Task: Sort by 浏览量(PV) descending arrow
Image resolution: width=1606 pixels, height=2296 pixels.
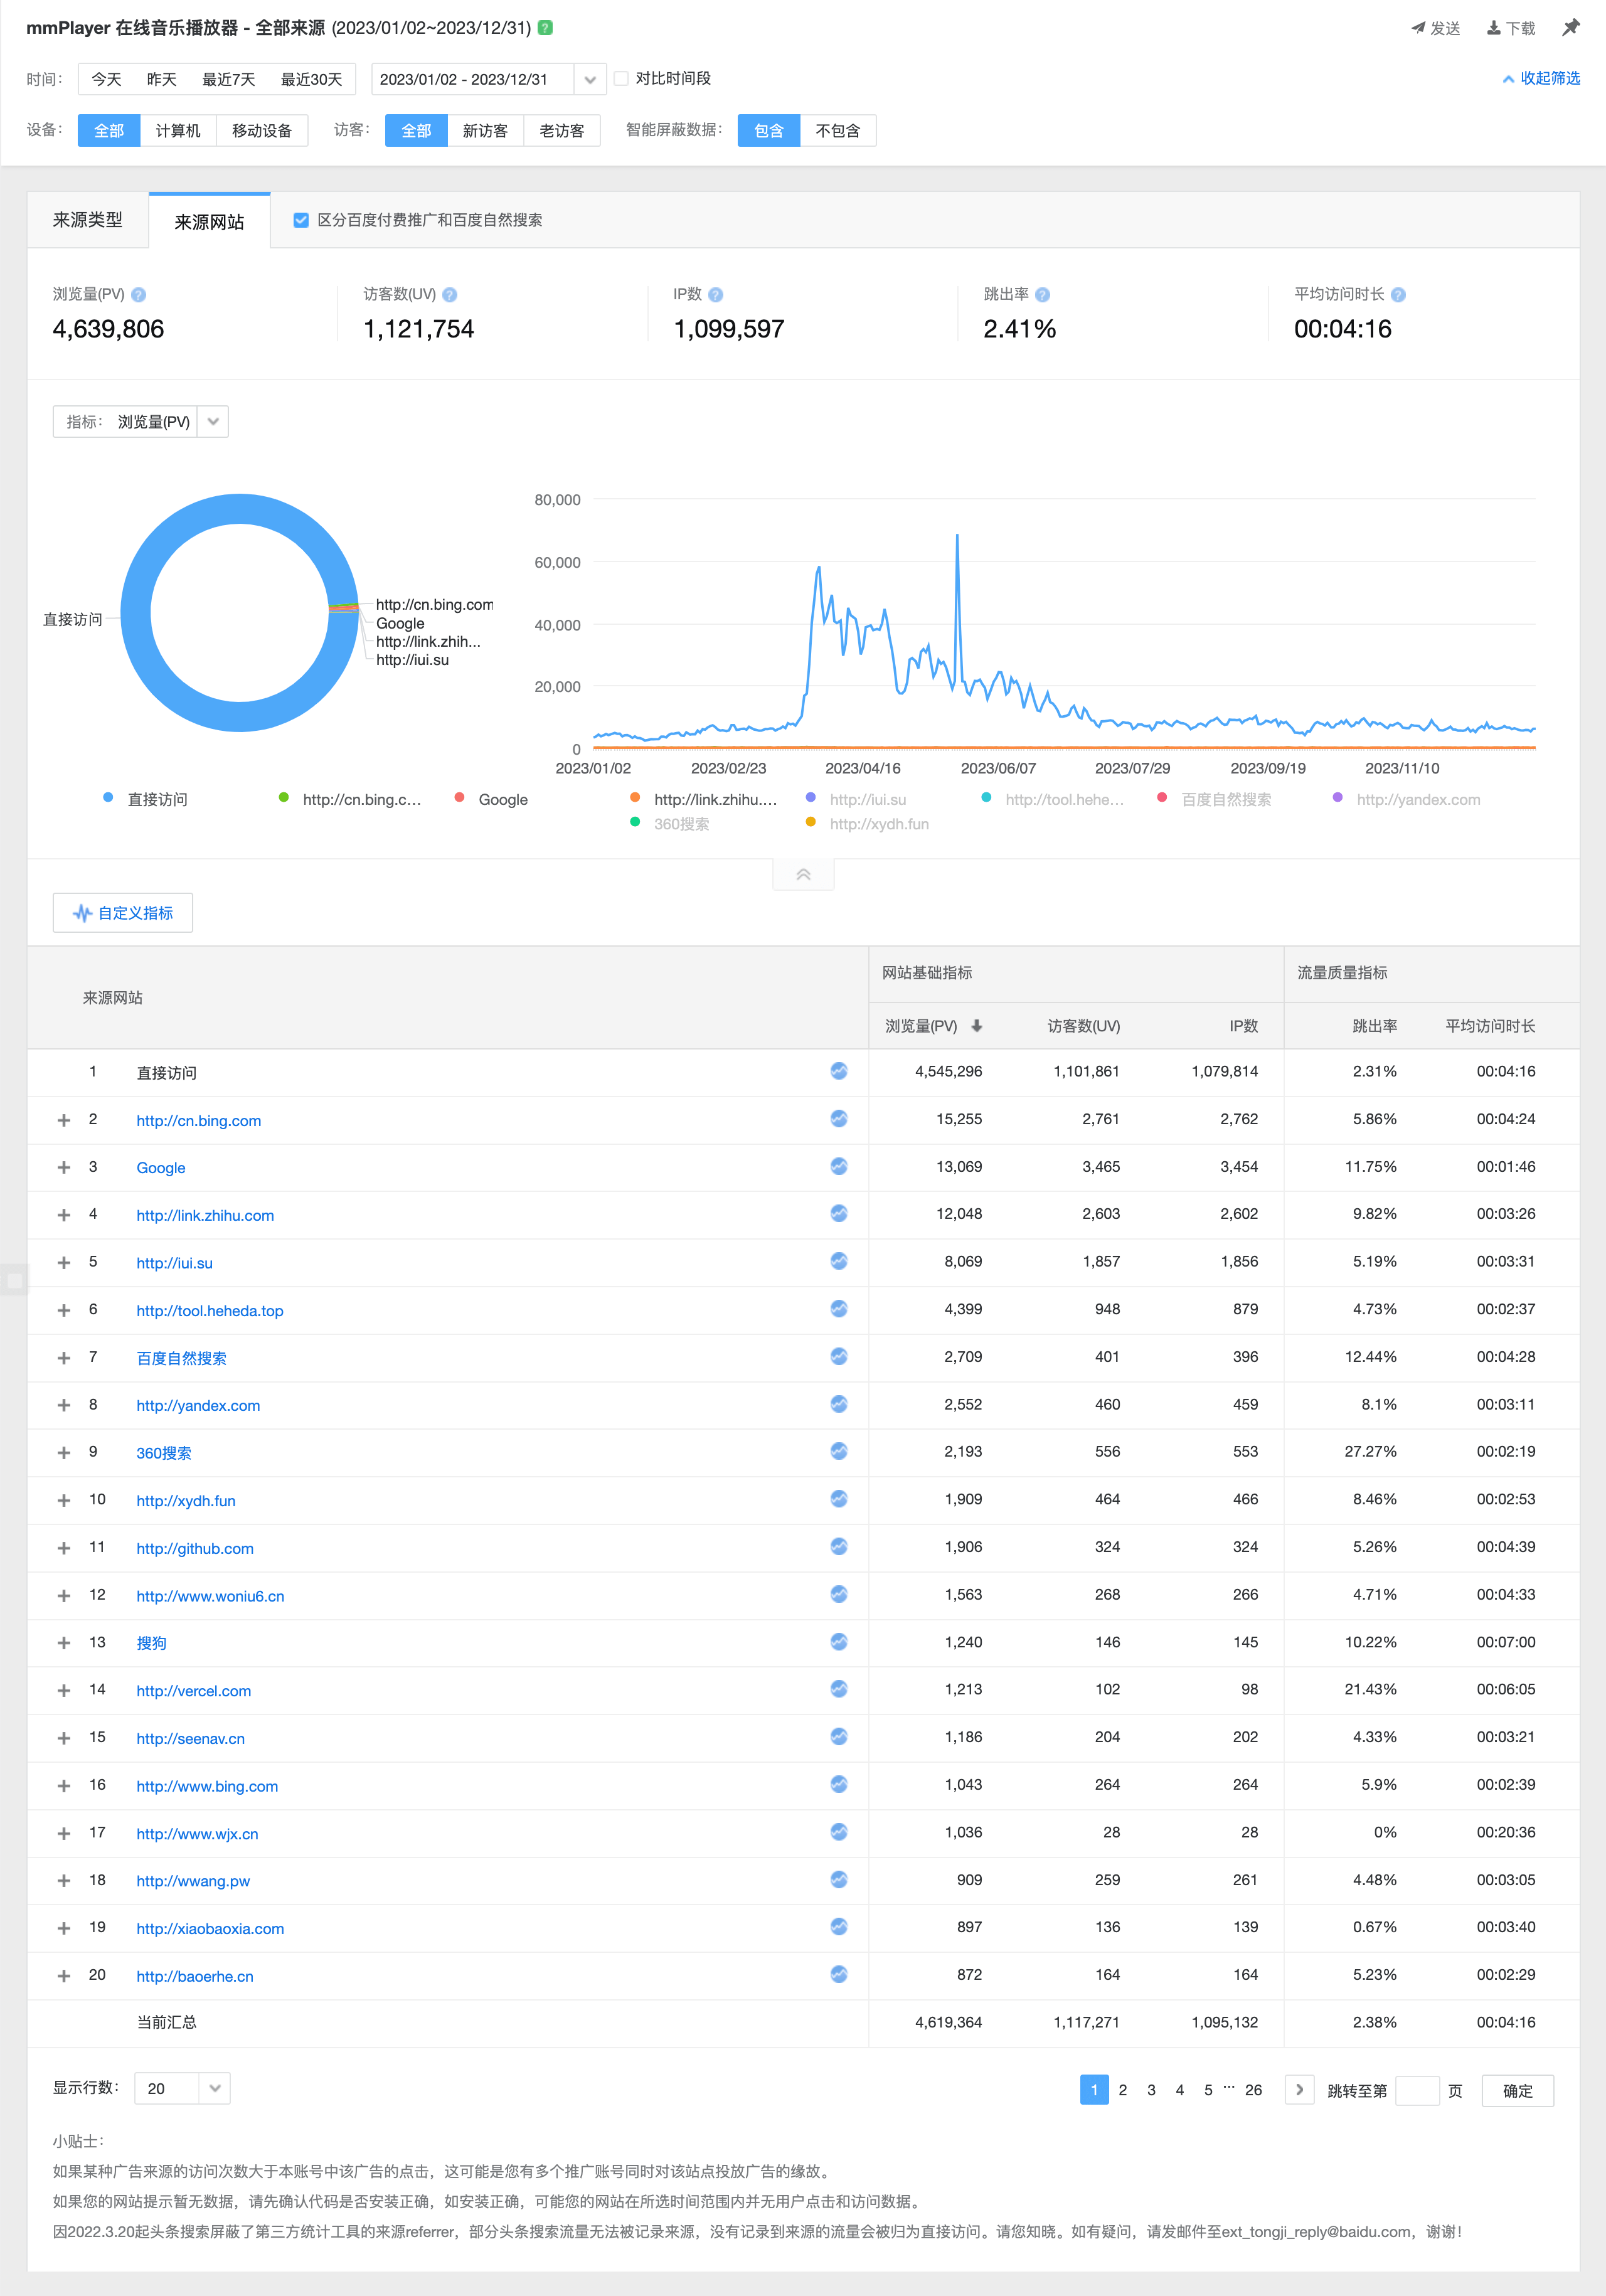Action: click(977, 1025)
